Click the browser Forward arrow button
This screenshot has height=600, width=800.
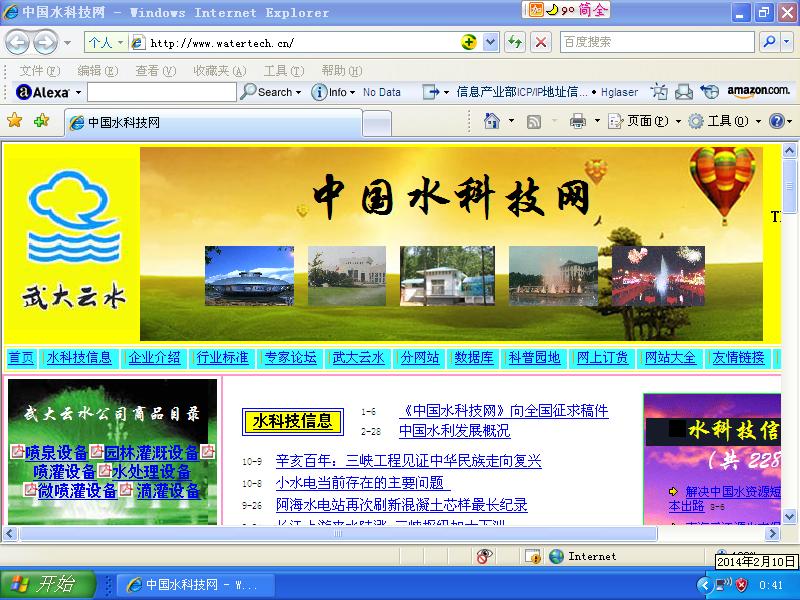click(x=46, y=42)
